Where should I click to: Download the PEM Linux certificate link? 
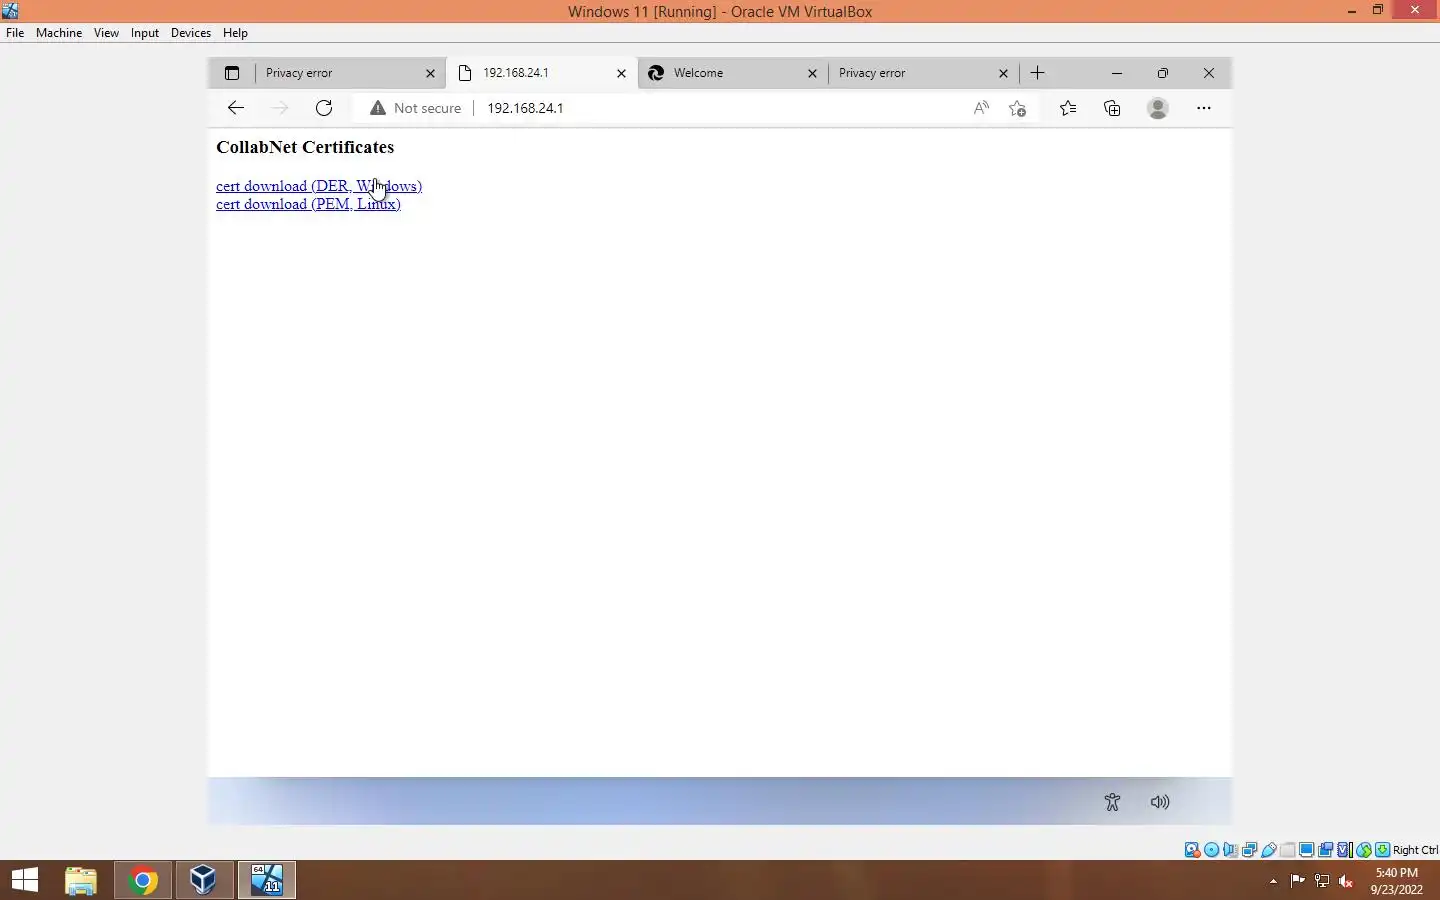click(308, 204)
